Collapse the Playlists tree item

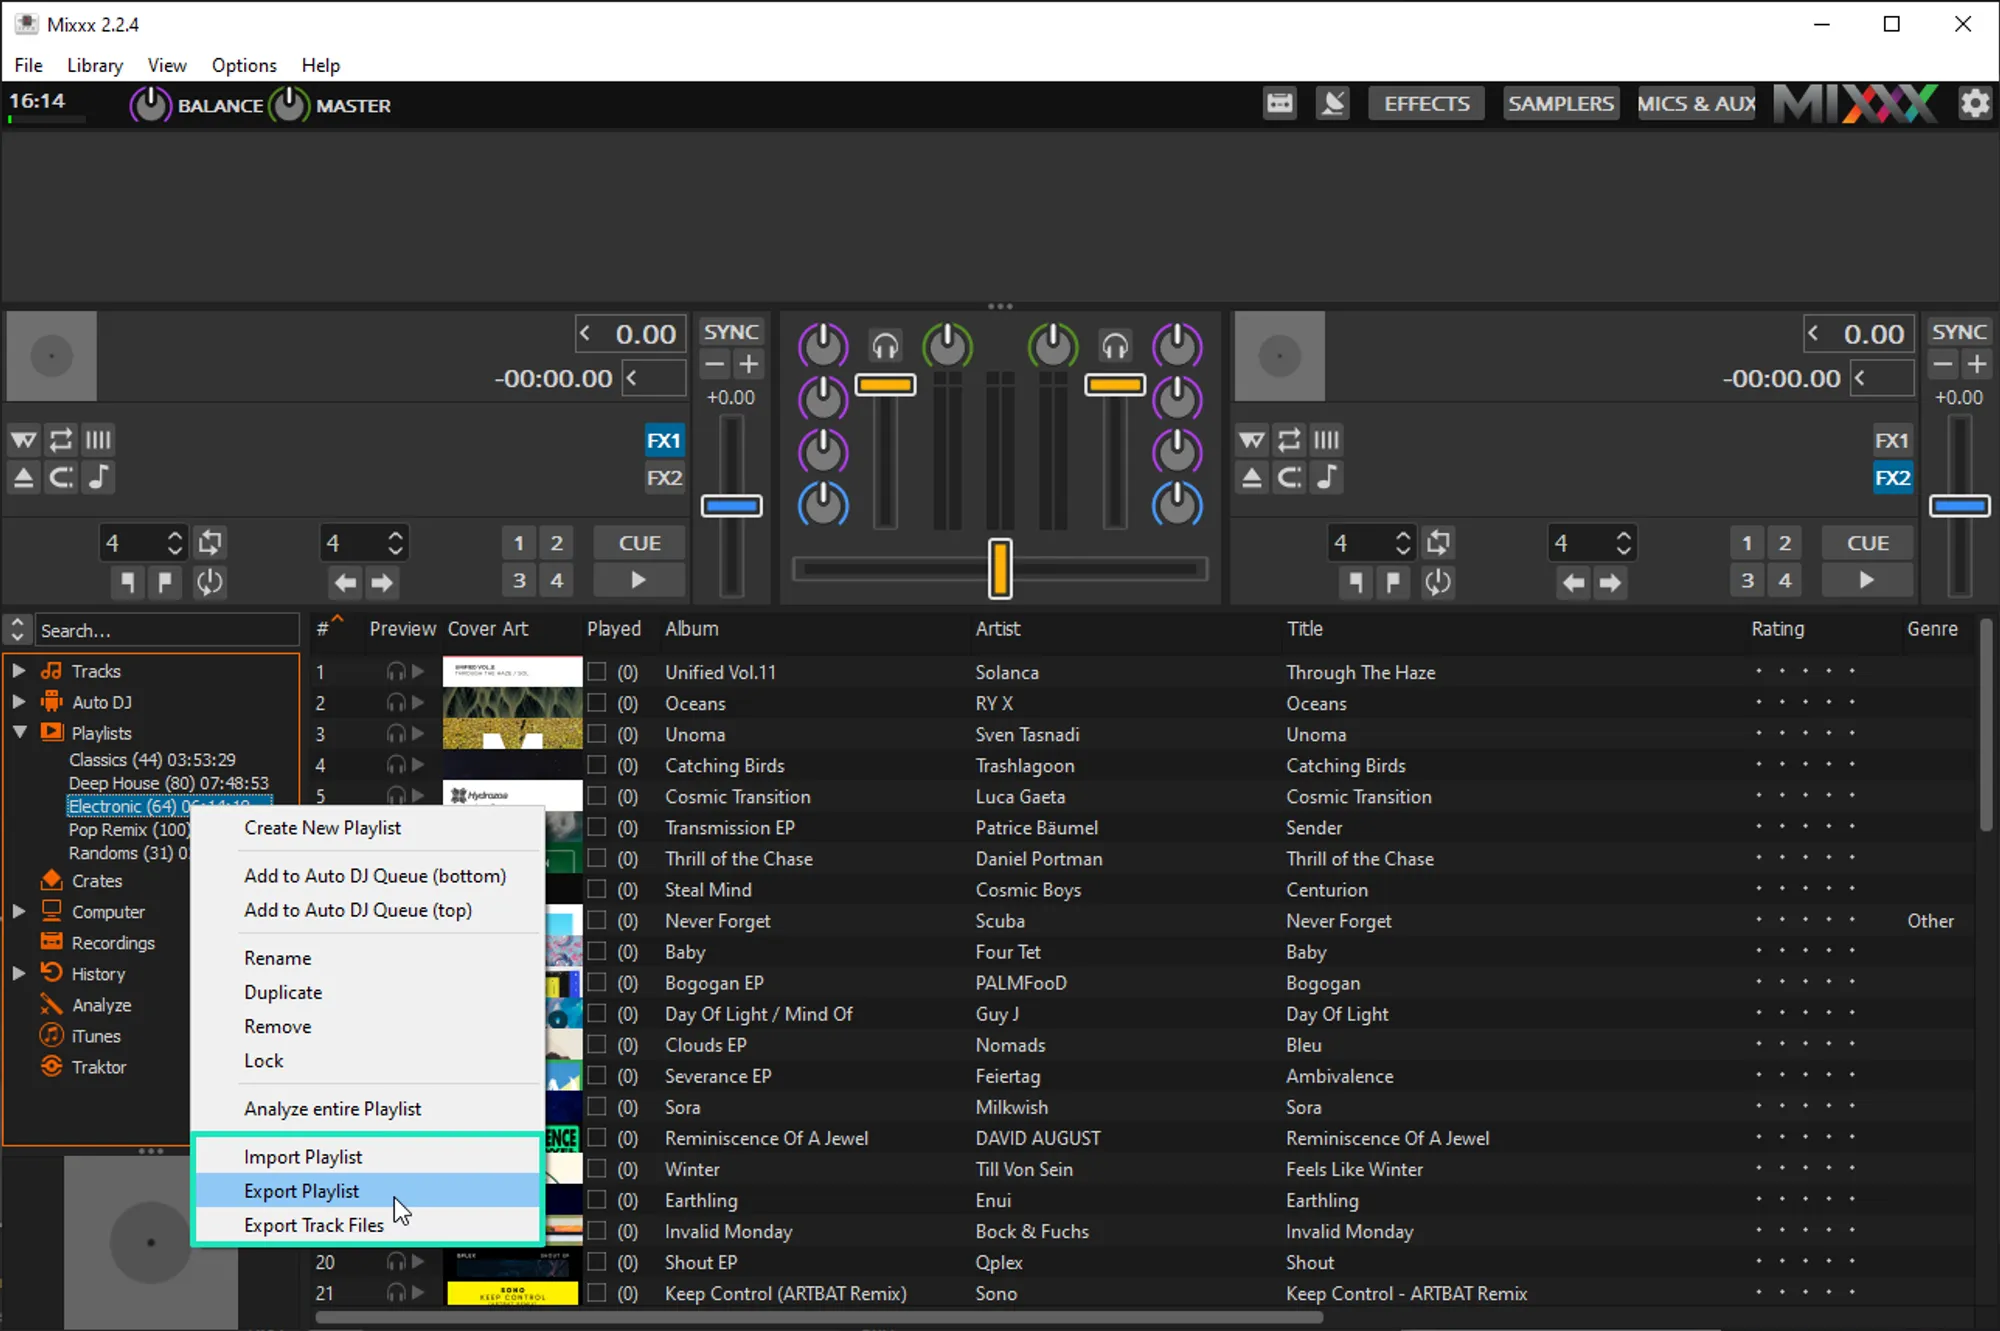[x=19, y=733]
